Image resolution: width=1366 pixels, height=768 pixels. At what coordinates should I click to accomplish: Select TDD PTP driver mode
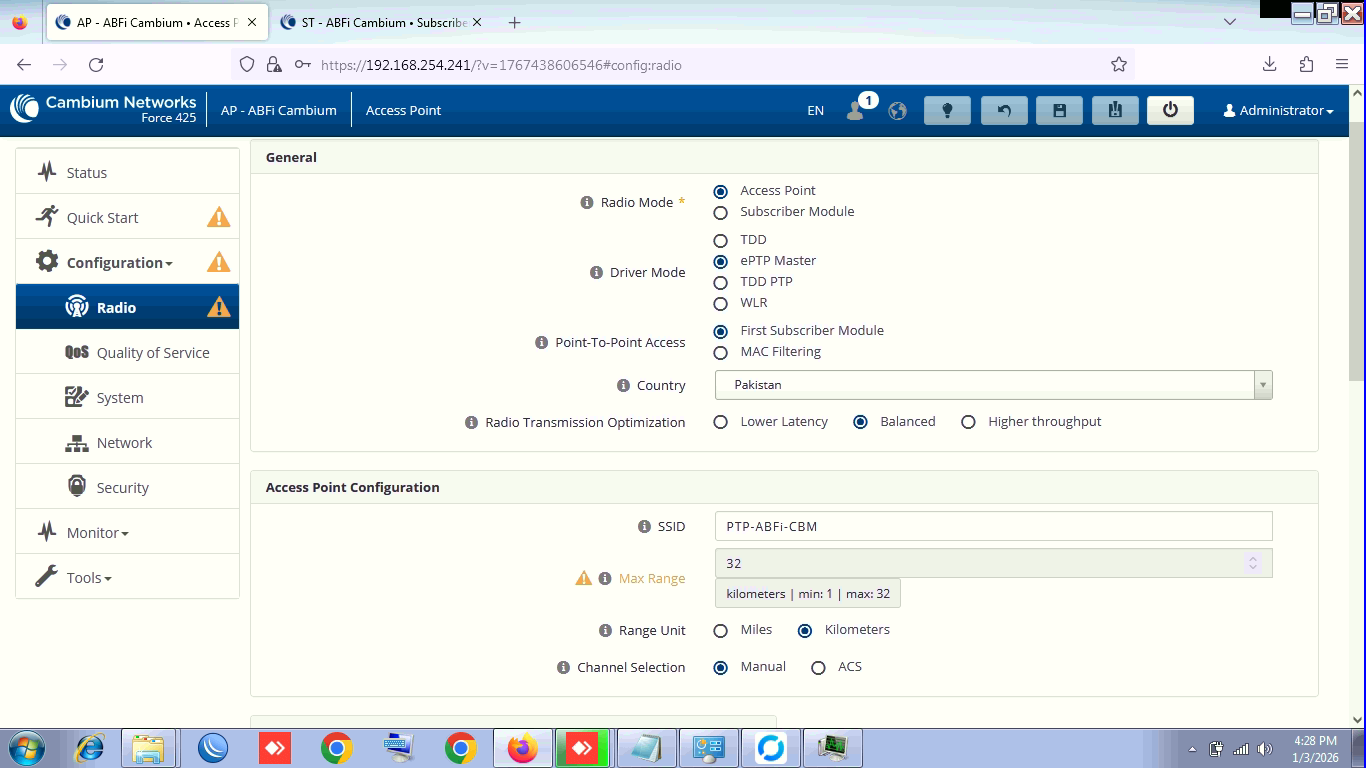(x=720, y=283)
